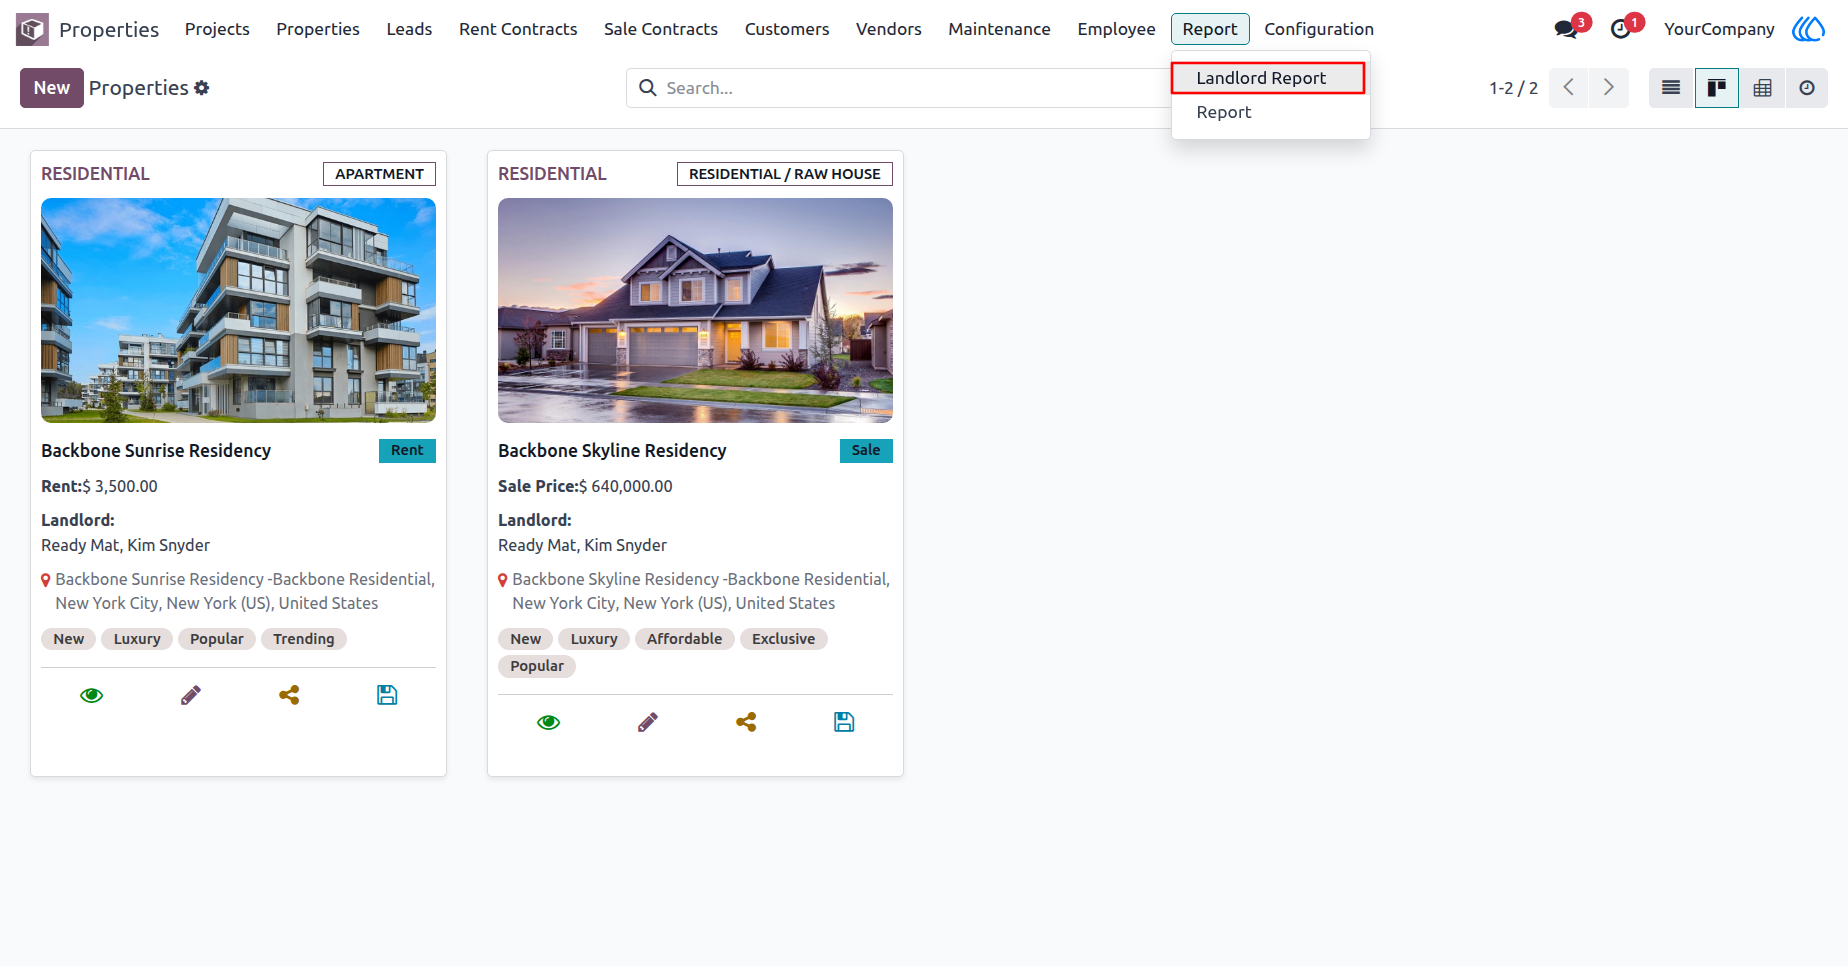Open Backbone Sunrise Residency apartment photo

point(238,310)
